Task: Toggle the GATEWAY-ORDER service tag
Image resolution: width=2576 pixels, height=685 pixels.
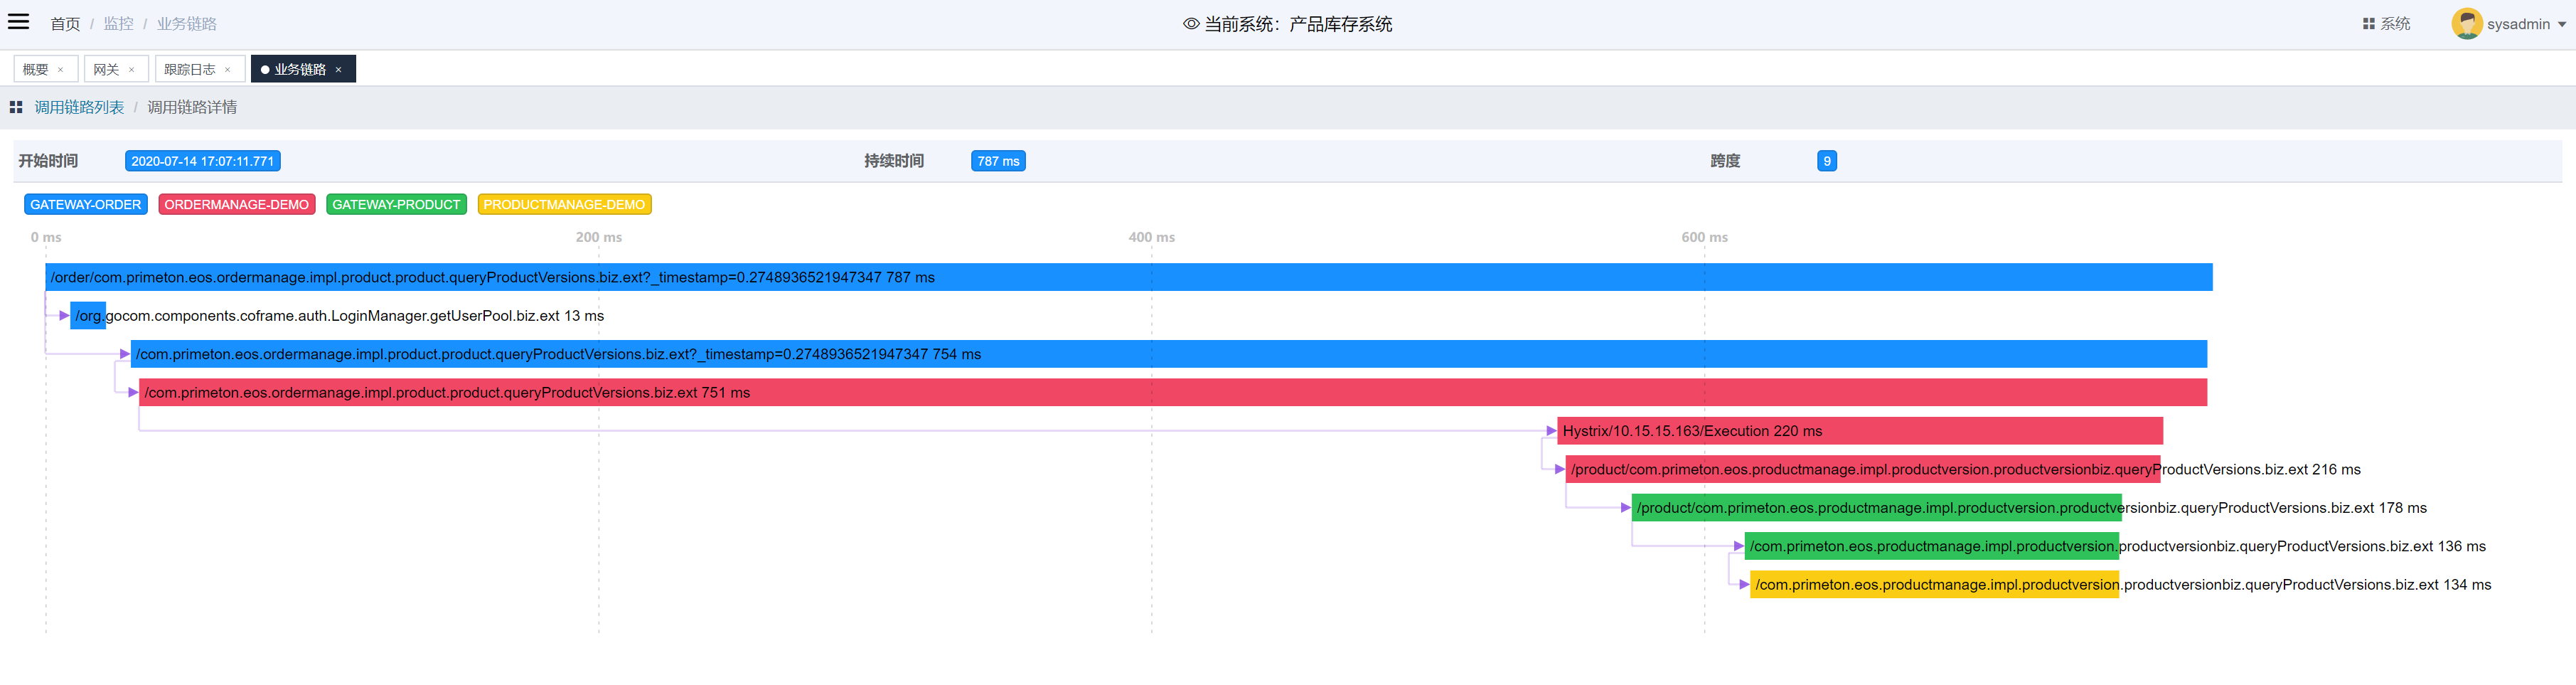Action: pyautogui.click(x=86, y=205)
